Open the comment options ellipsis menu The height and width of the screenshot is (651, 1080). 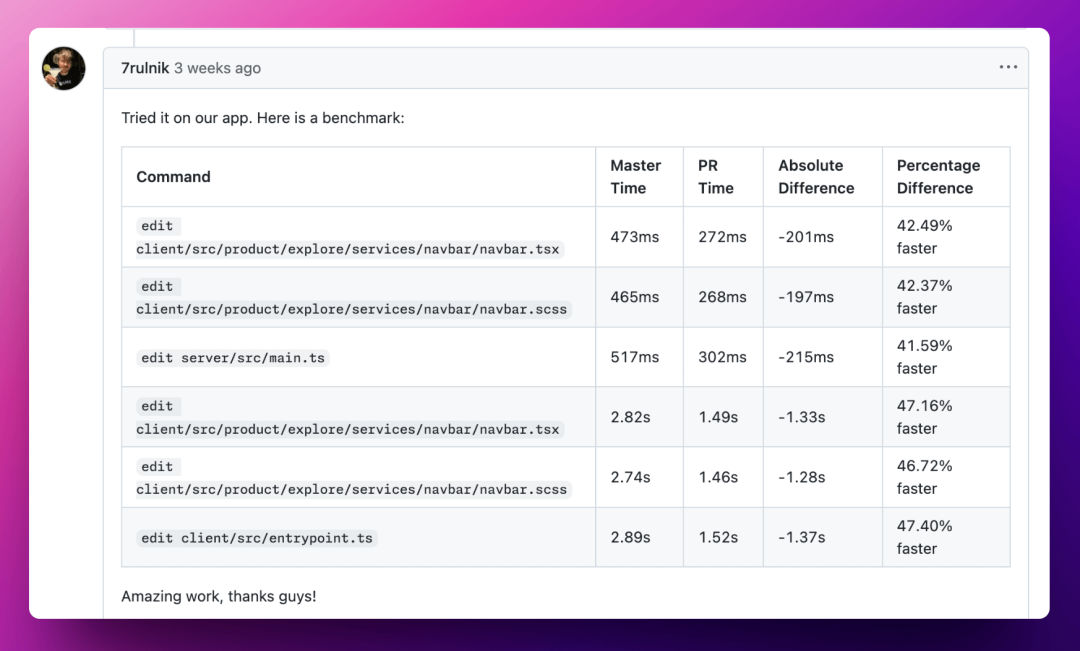(x=1008, y=67)
